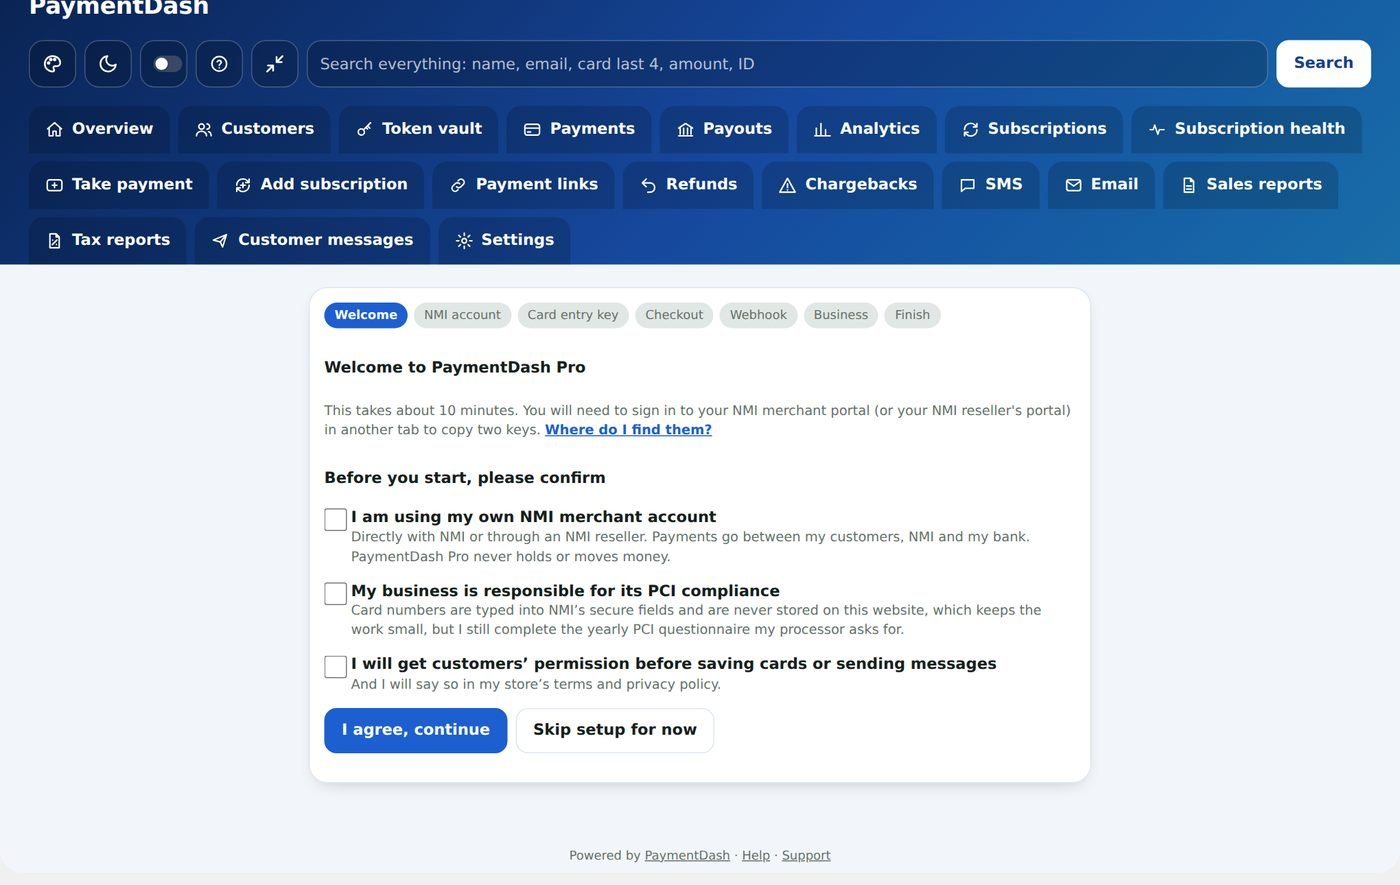The height and width of the screenshot is (885, 1400).
Task: Check 'I am using my own NMI merchant account'
Action: [336, 520]
